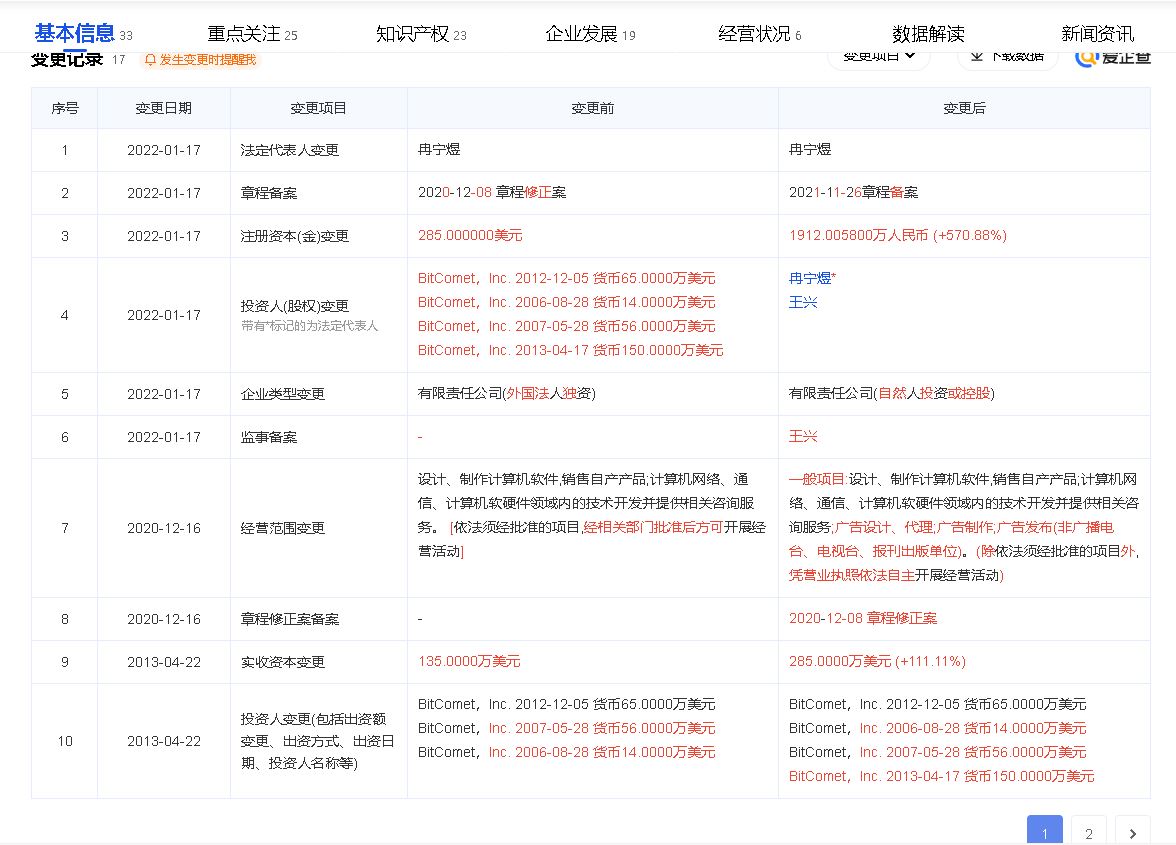Click BitComet 2013-04-17 货币150.0000万美元 in row 4
Viewport: 1176px width, 845px height.
click(571, 350)
